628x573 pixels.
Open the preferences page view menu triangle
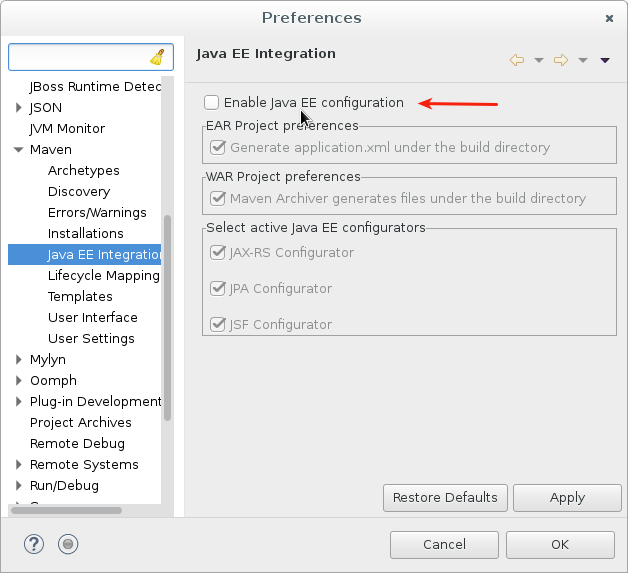605,60
